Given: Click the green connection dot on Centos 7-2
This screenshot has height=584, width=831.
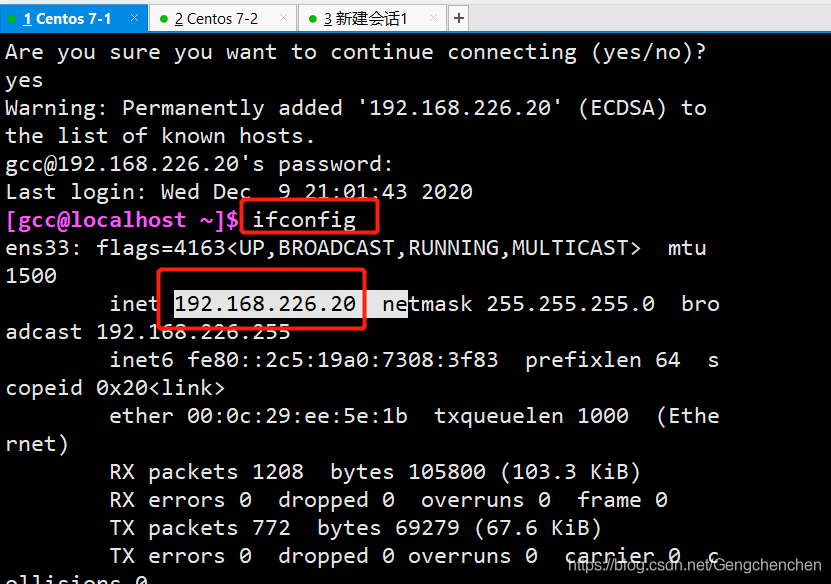Looking at the screenshot, I should coord(163,19).
